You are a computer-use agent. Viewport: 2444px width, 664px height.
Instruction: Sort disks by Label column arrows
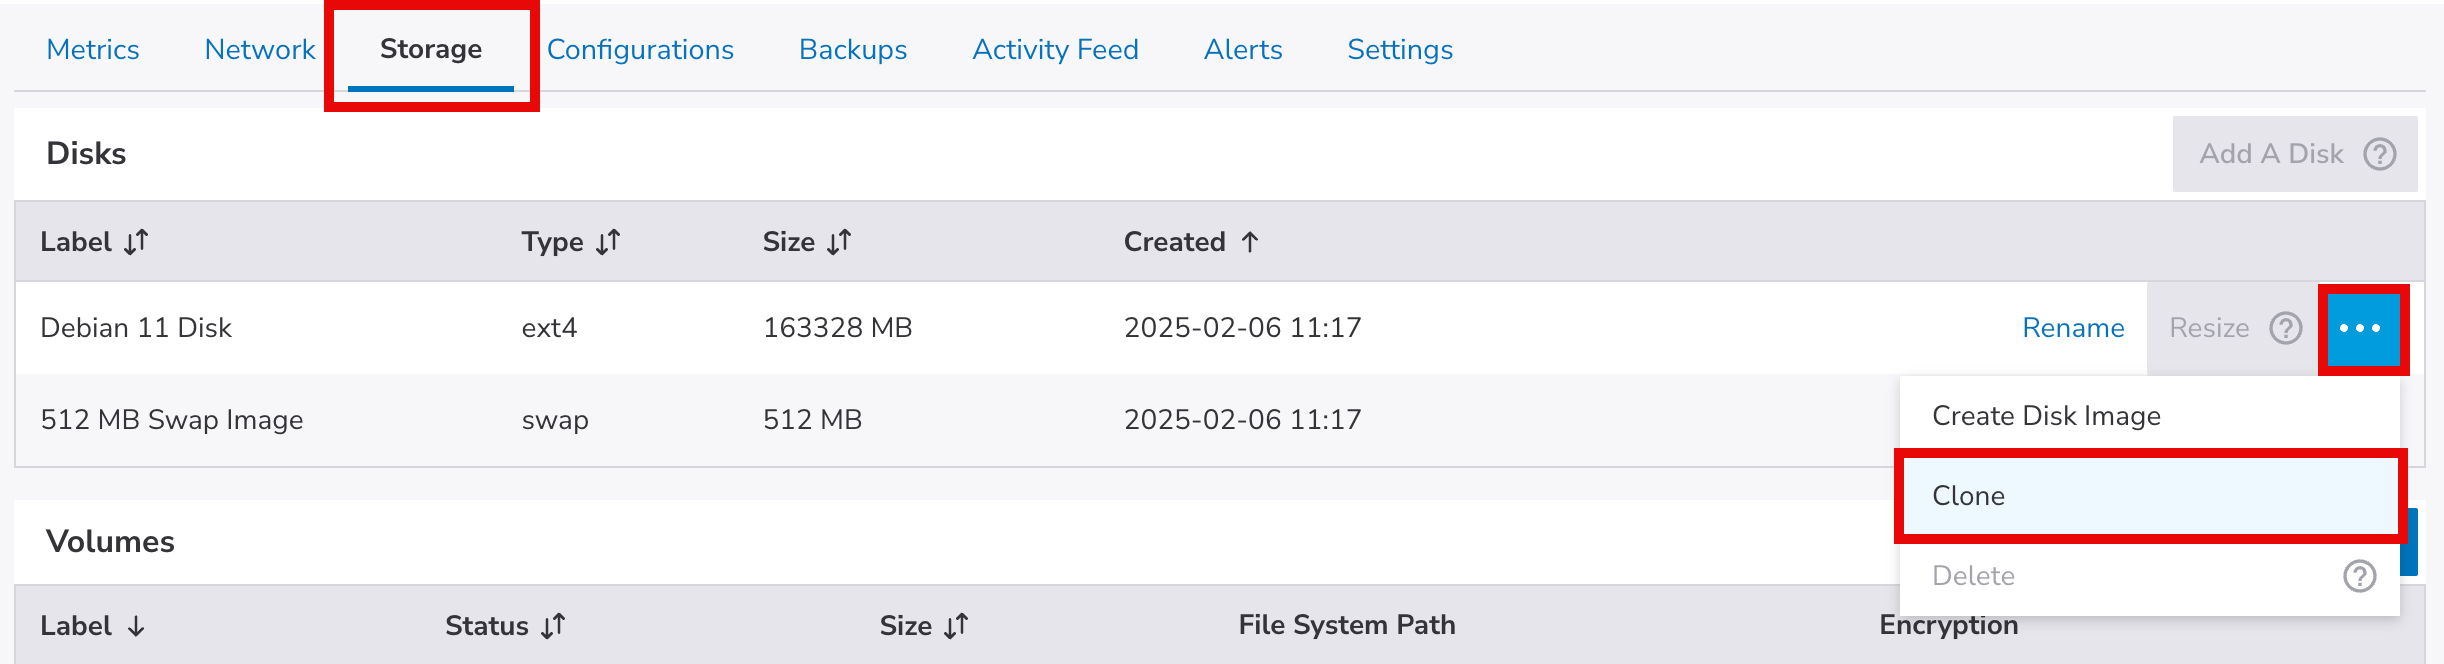(136, 242)
